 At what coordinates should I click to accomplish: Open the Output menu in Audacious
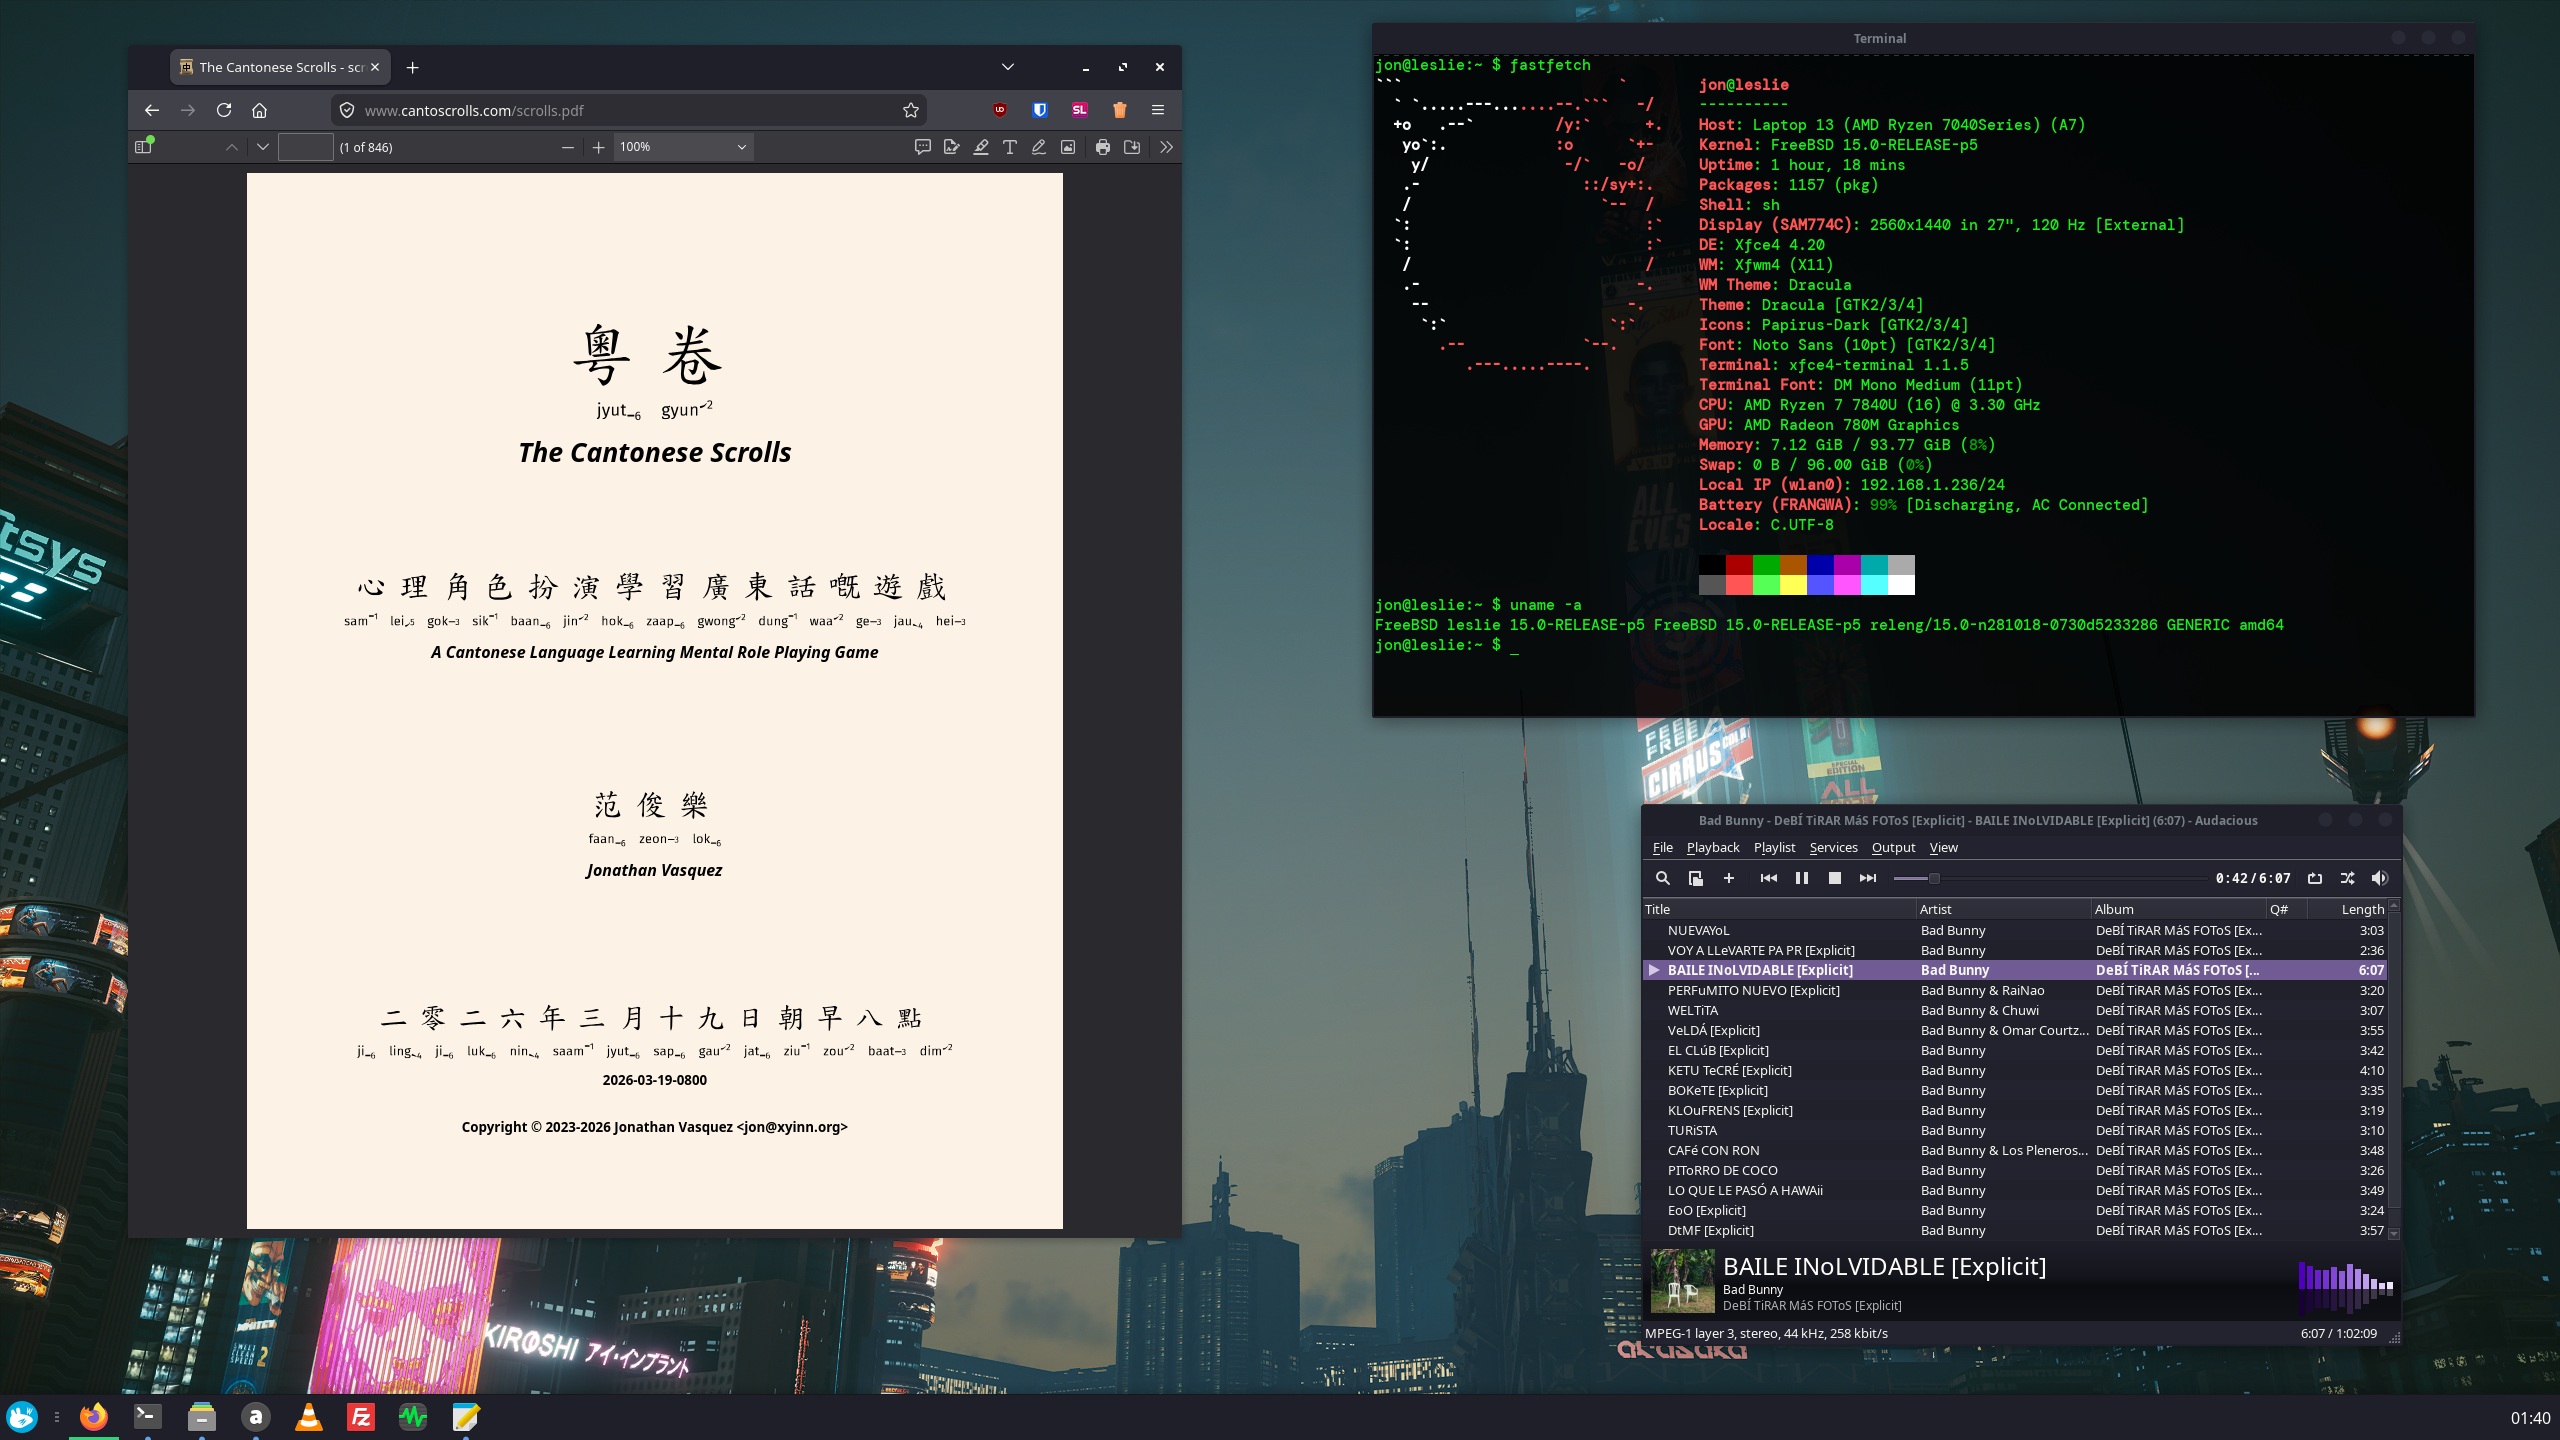pyautogui.click(x=1893, y=847)
